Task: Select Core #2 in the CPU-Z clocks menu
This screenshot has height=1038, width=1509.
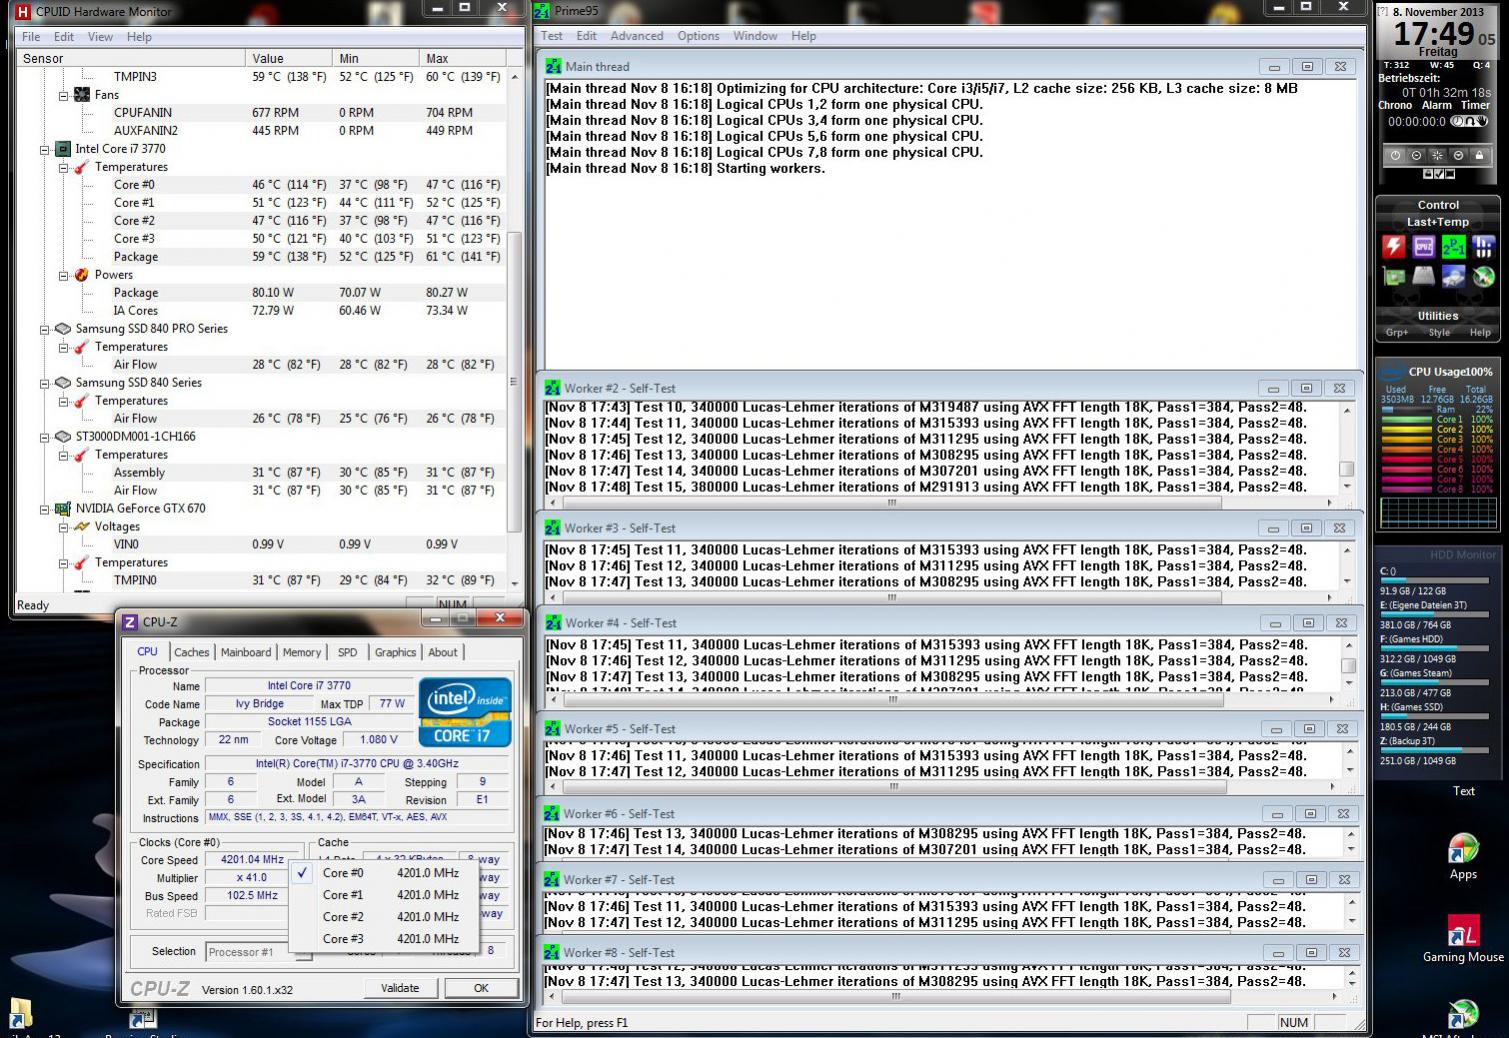Action: pyautogui.click(x=385, y=917)
